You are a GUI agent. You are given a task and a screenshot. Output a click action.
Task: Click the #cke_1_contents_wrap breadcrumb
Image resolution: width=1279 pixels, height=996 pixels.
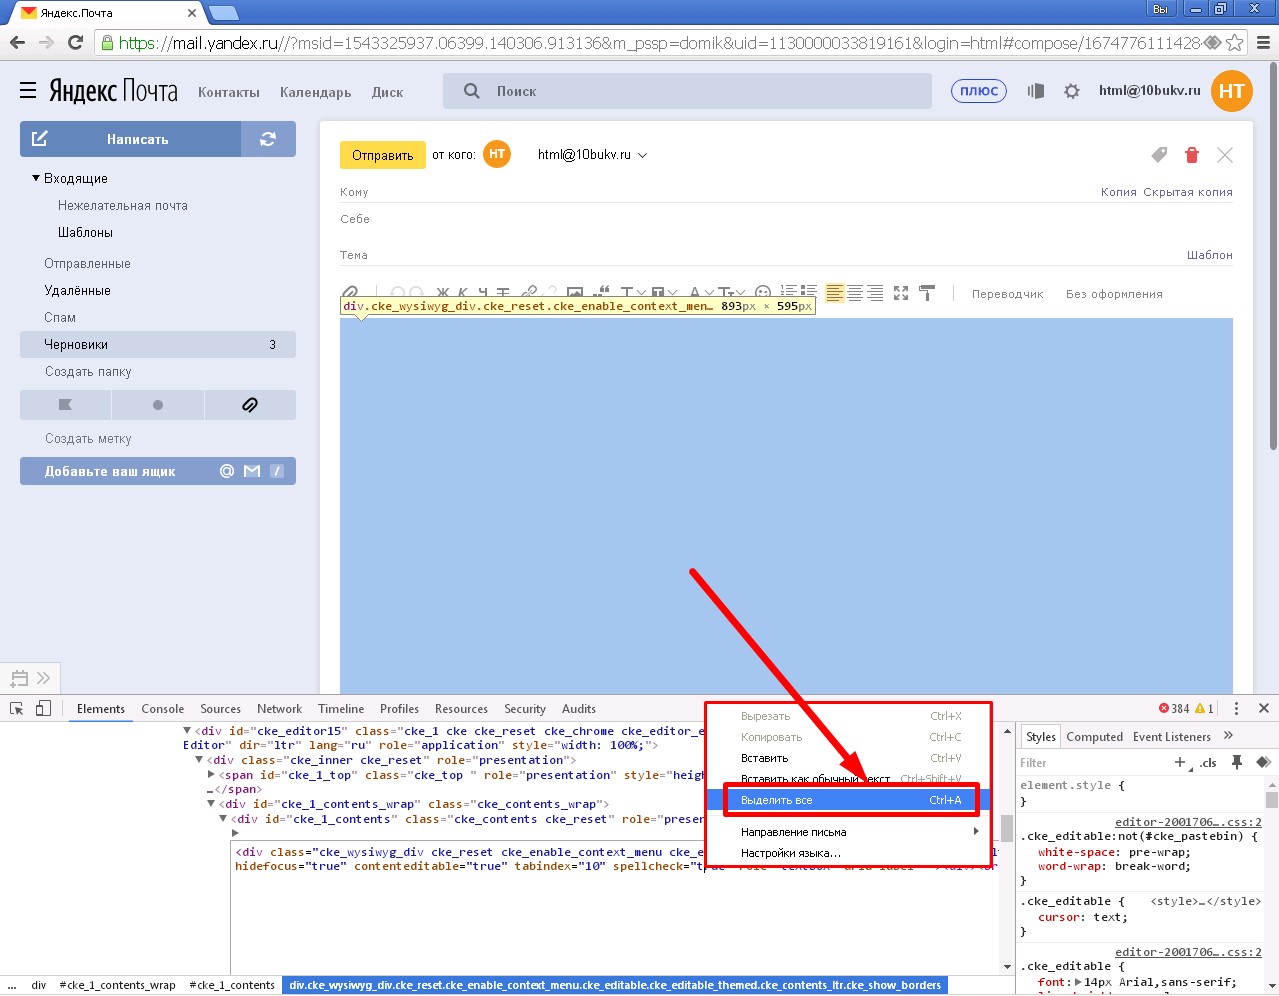pos(118,985)
